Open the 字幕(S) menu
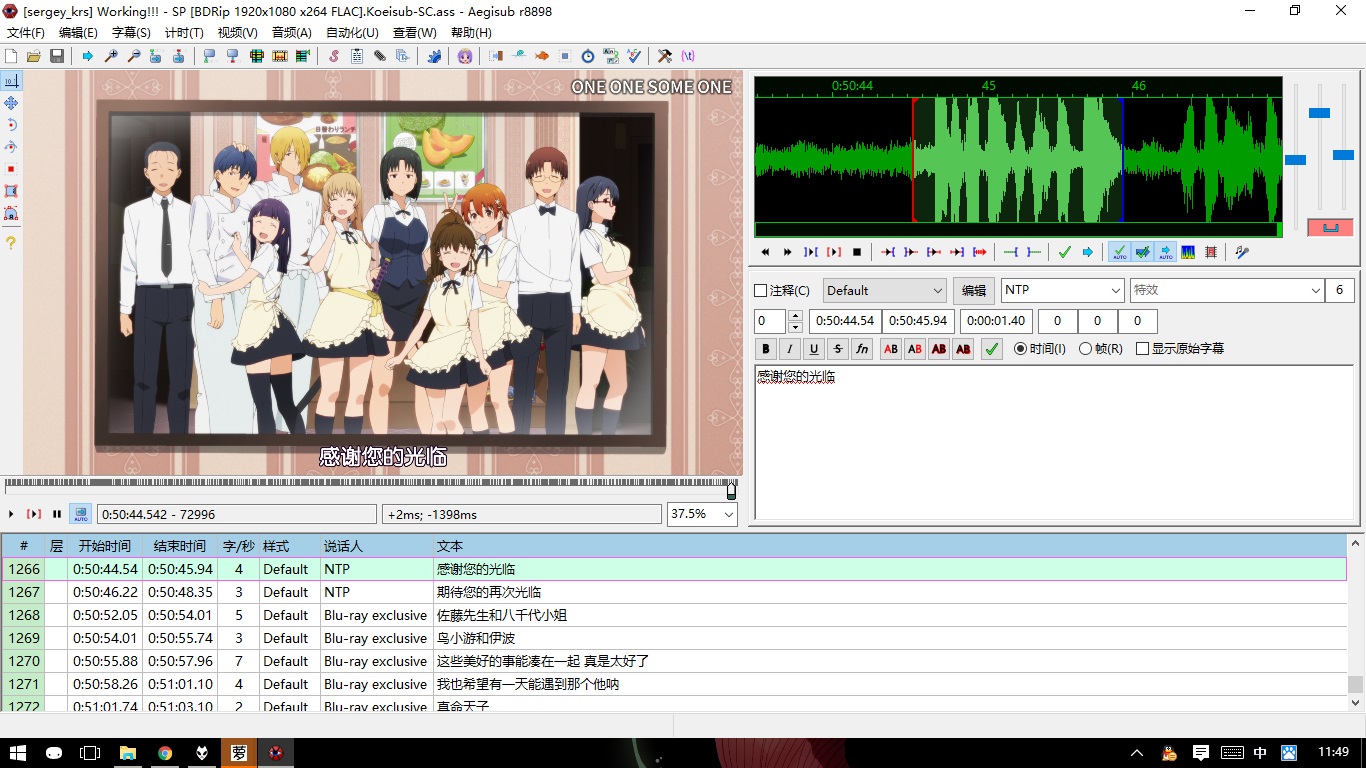Viewport: 1366px width, 768px height. [131, 33]
